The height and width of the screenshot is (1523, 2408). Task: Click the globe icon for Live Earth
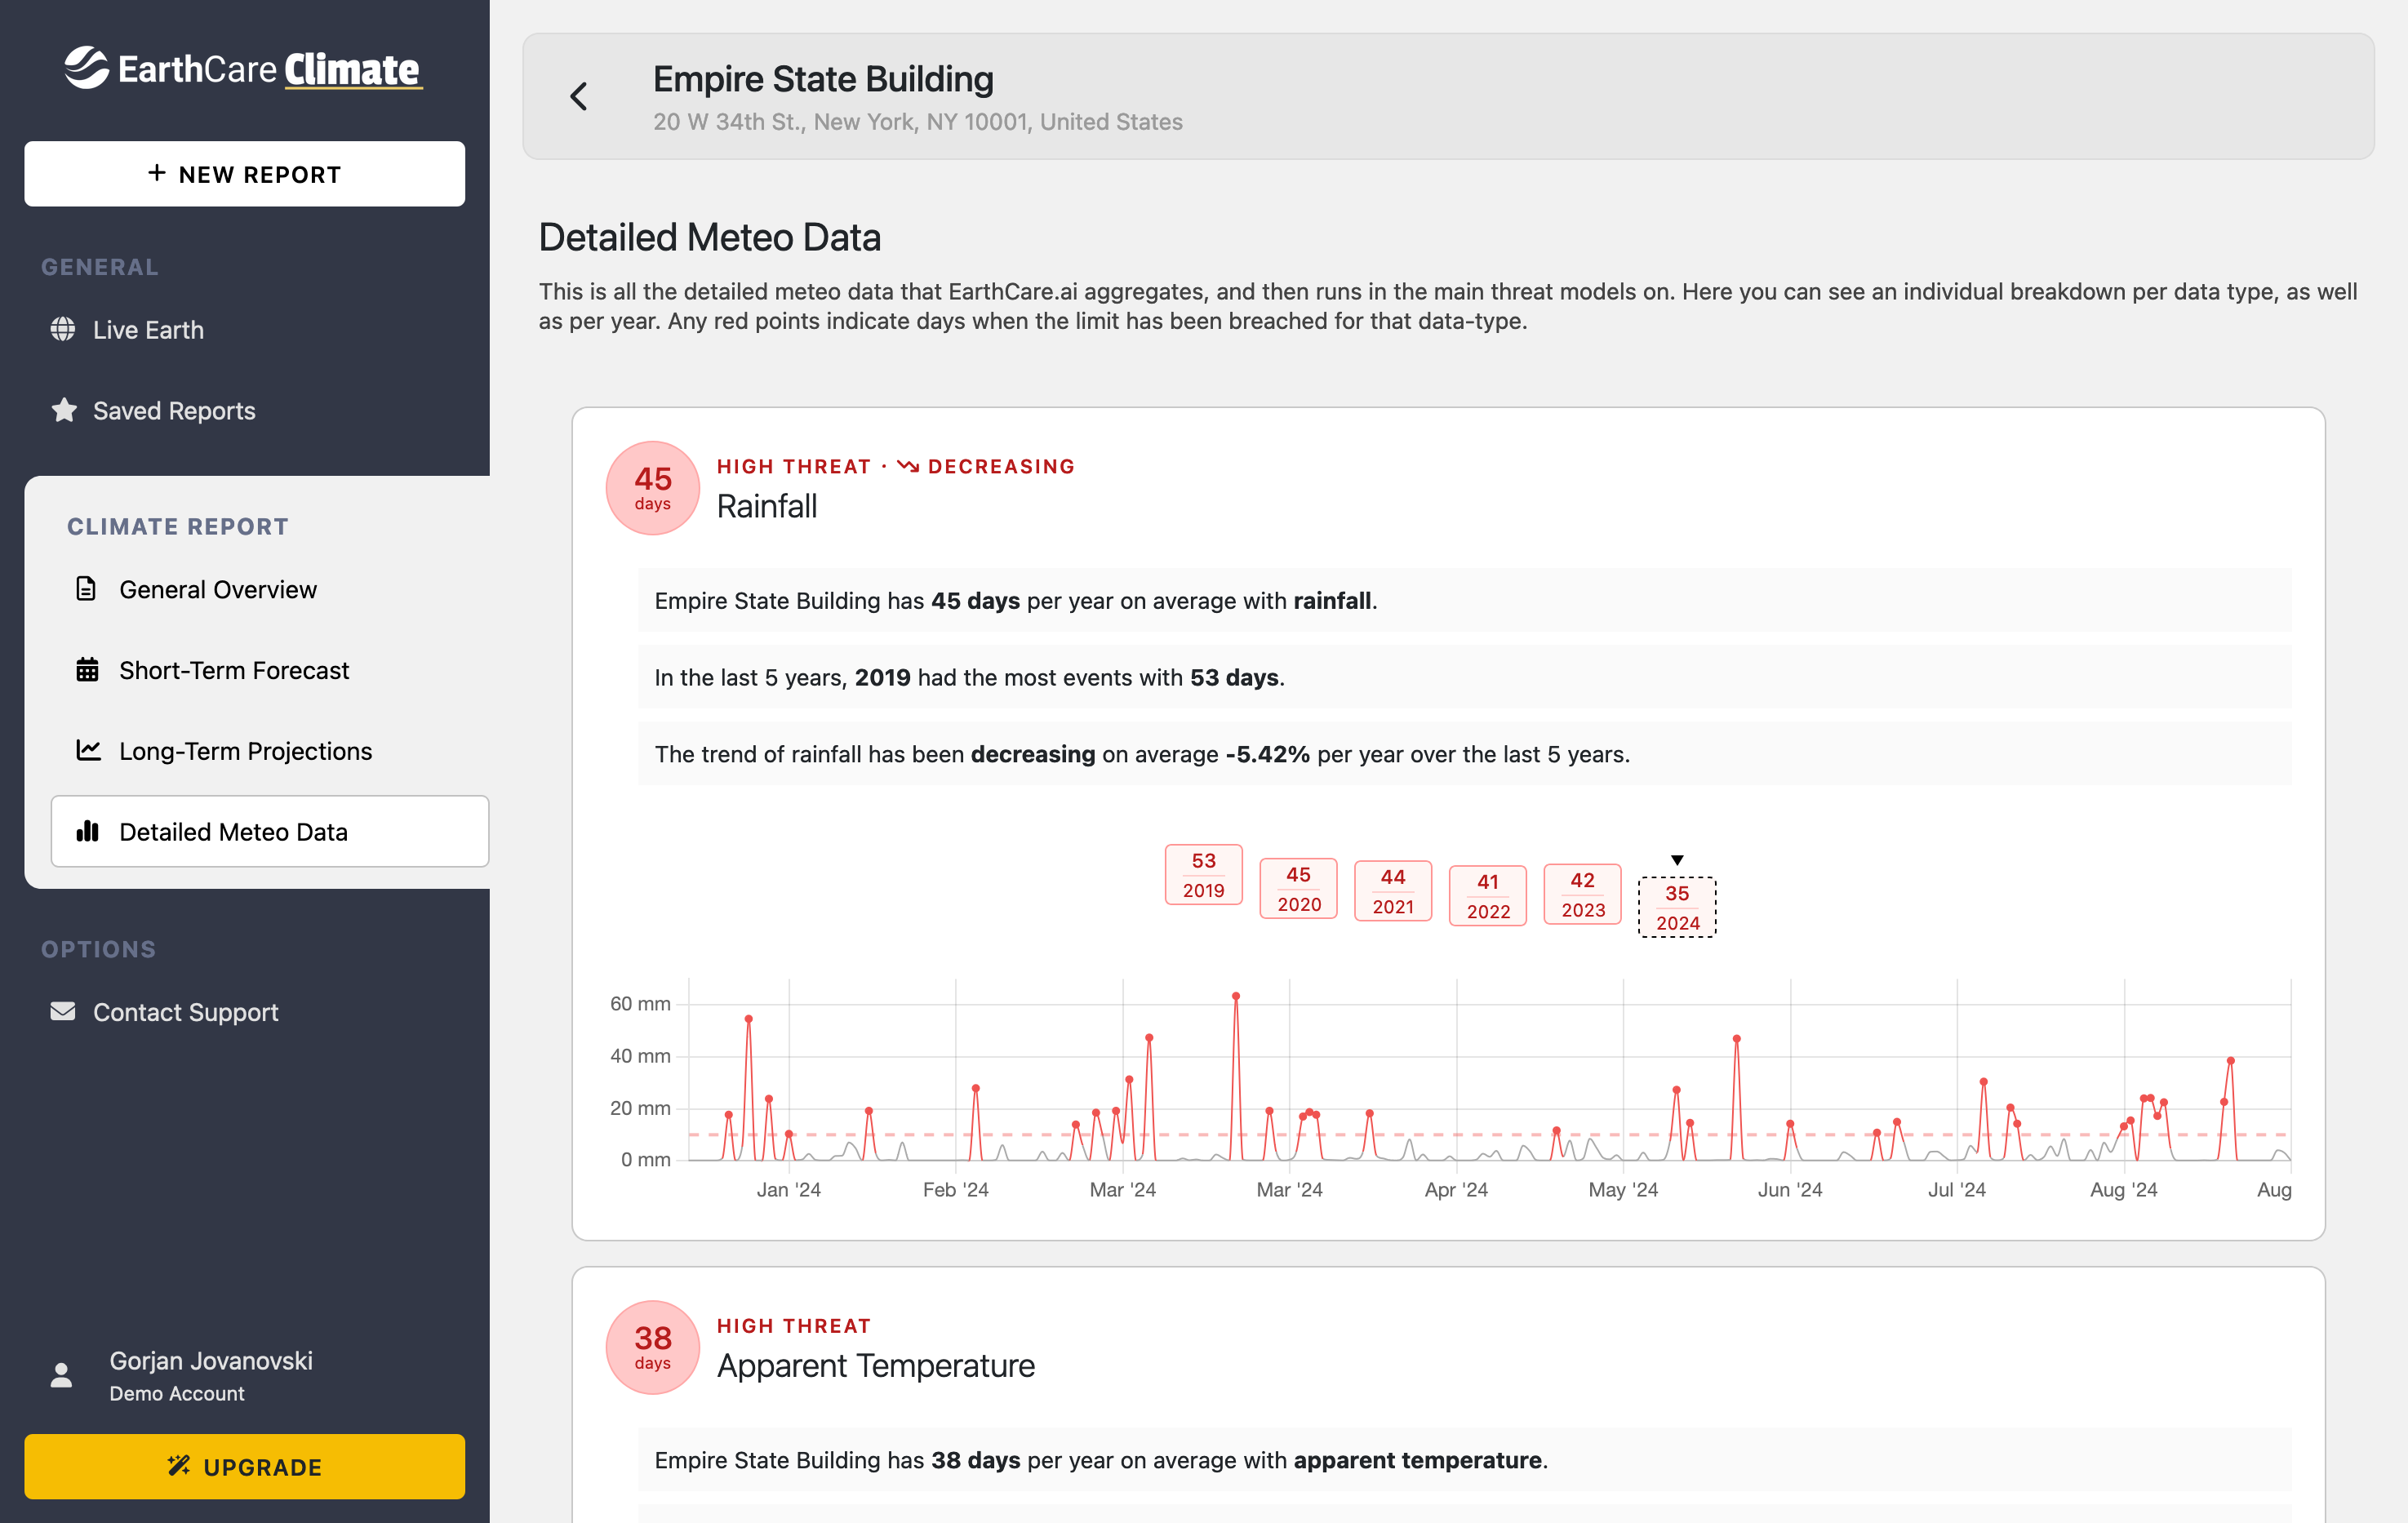coord(63,329)
